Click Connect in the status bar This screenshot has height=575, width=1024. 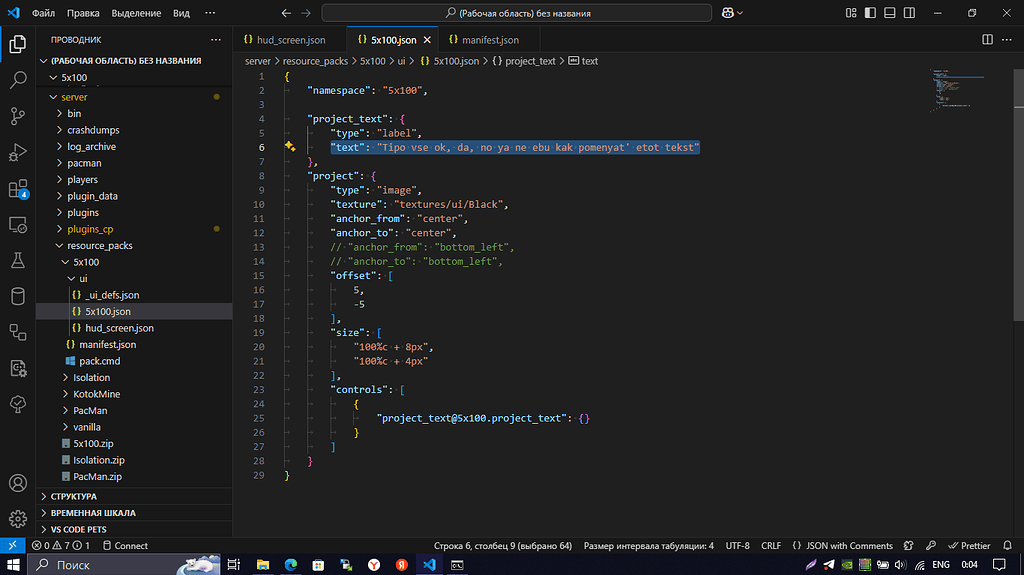click(125, 546)
